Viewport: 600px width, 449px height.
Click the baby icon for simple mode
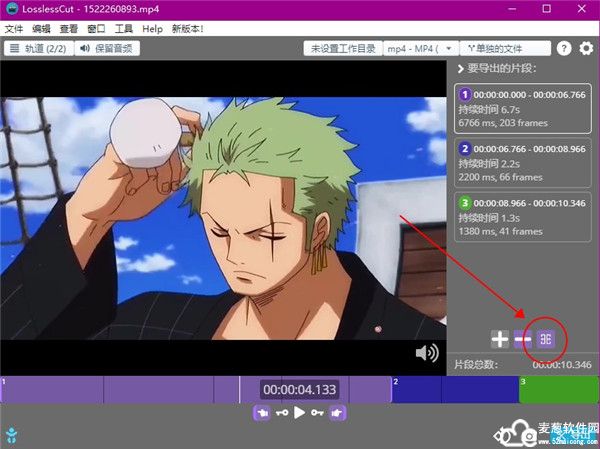click(x=11, y=435)
